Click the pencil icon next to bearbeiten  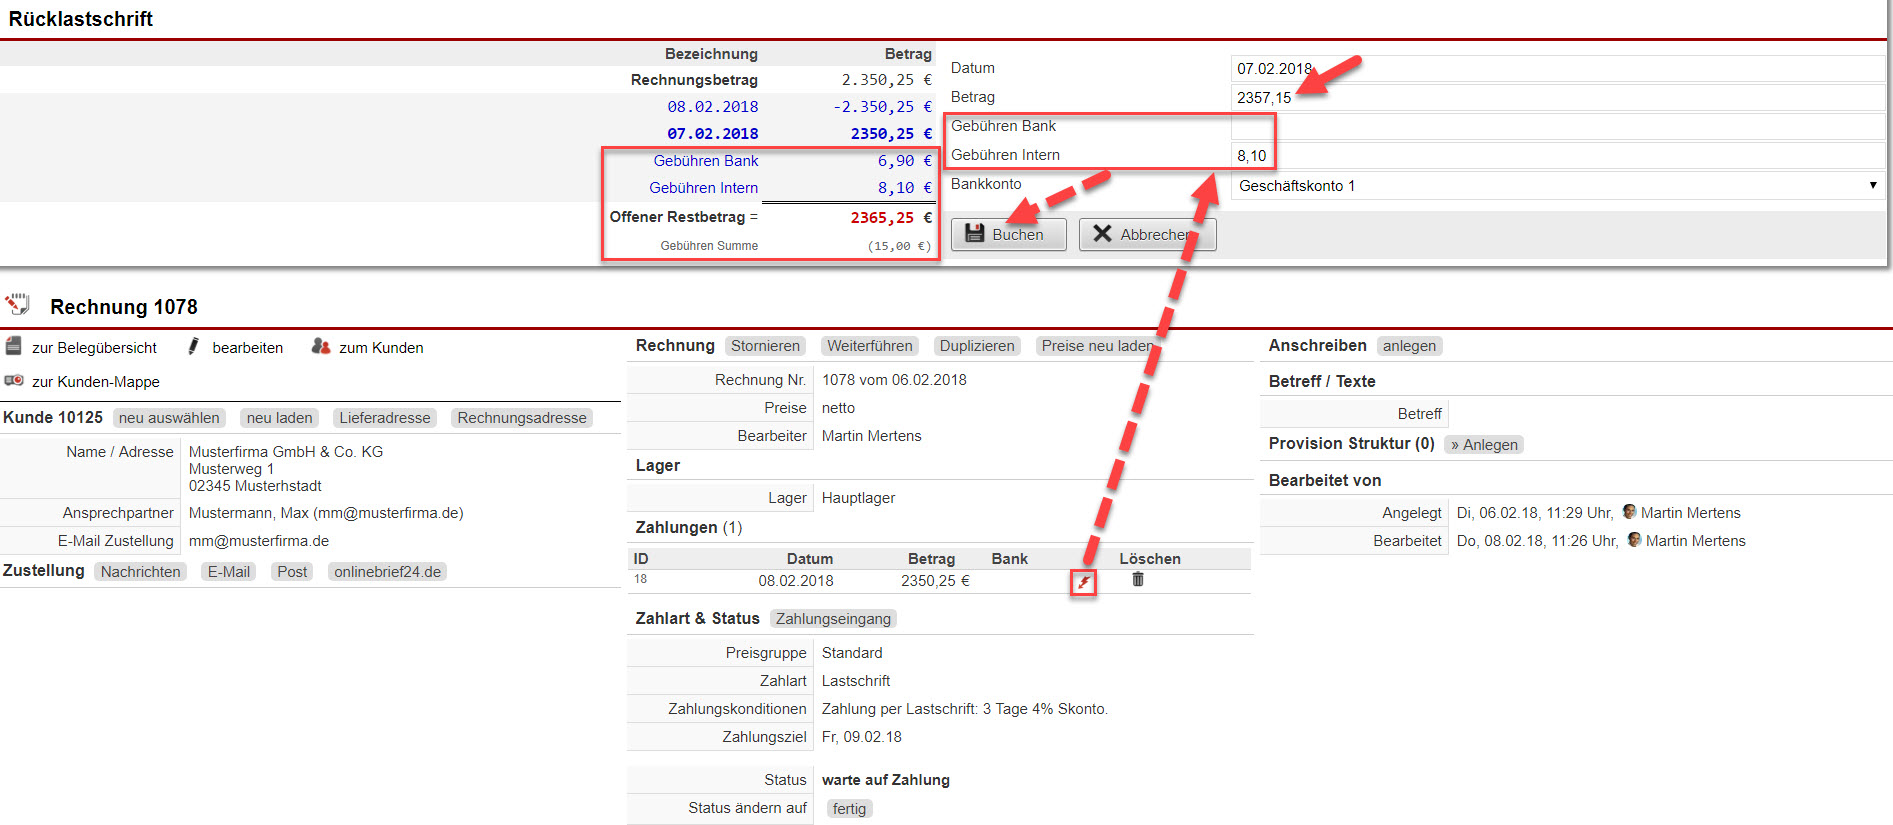click(194, 347)
